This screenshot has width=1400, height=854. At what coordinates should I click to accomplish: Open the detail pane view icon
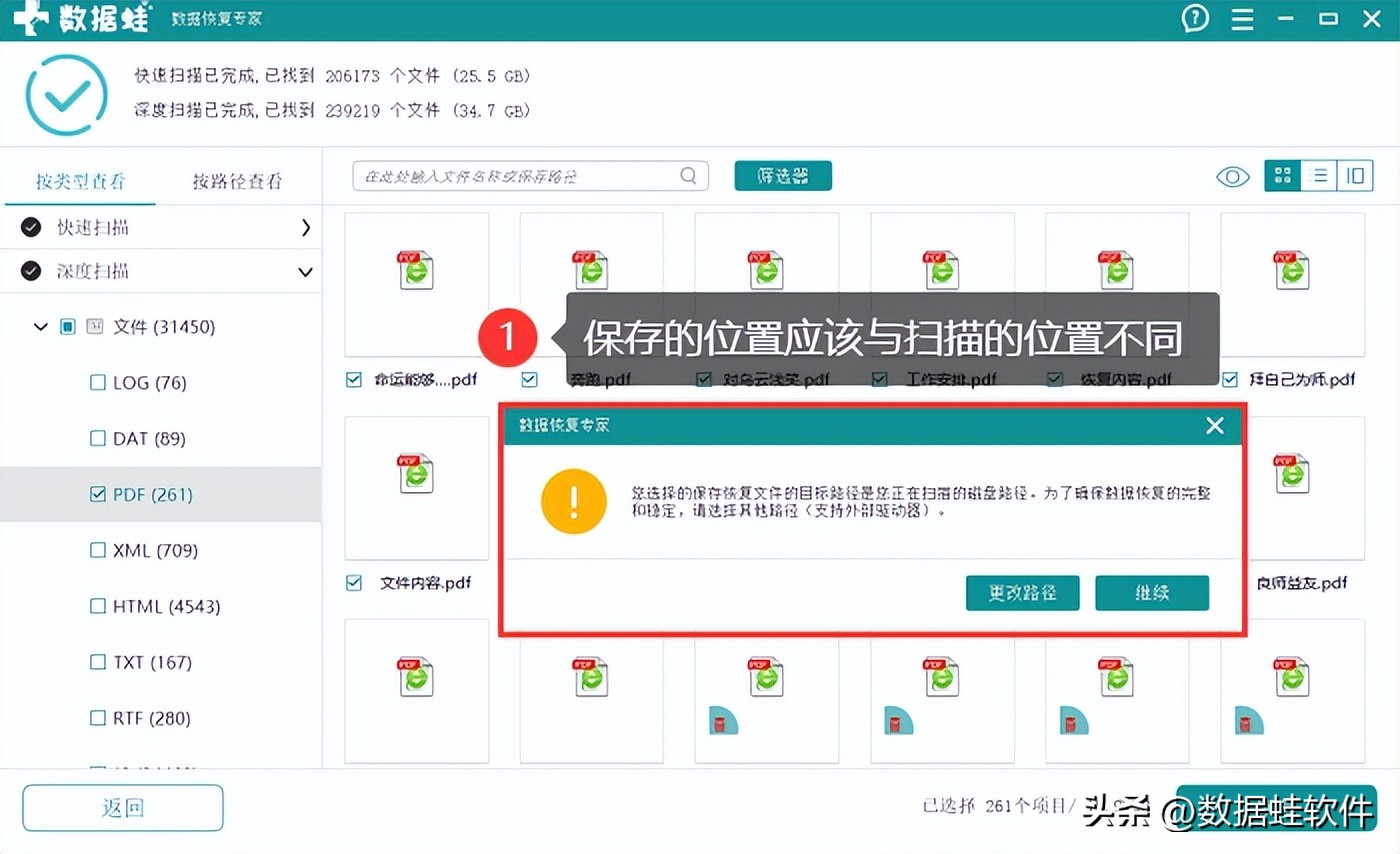[1354, 175]
